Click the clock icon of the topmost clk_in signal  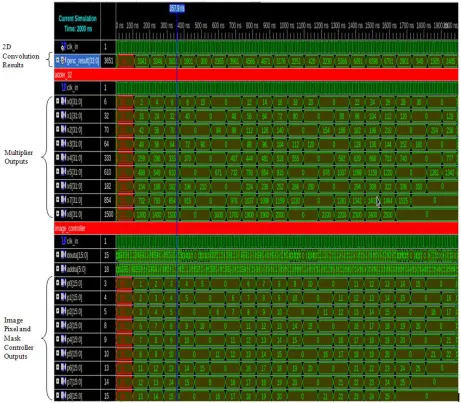(x=63, y=46)
